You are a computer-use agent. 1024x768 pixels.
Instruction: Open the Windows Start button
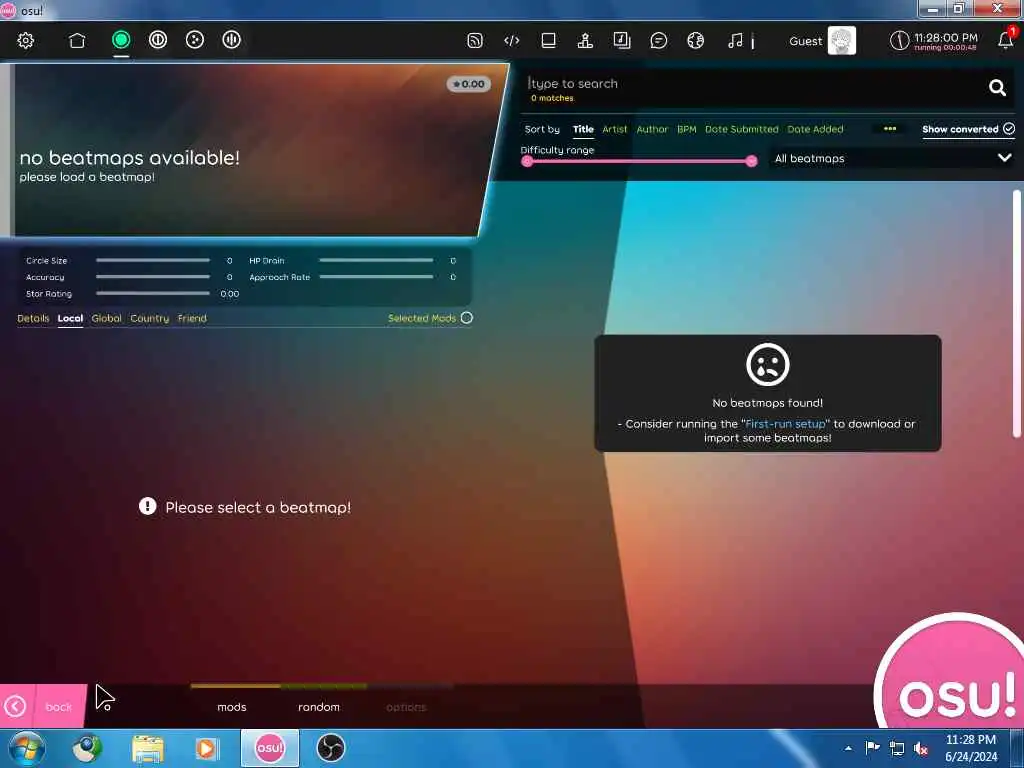(26, 748)
